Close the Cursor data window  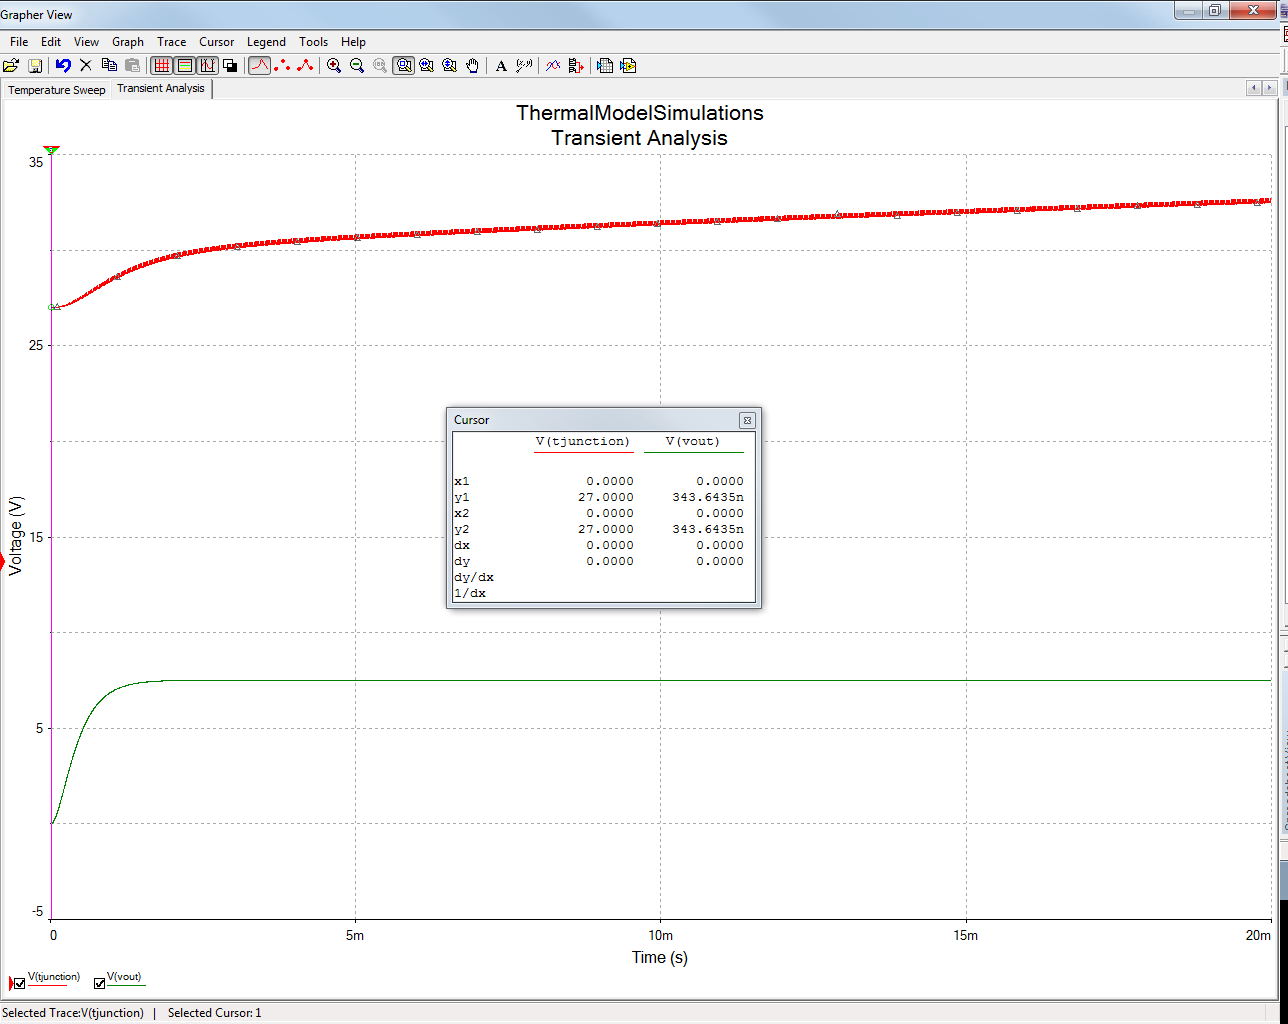[x=747, y=420]
